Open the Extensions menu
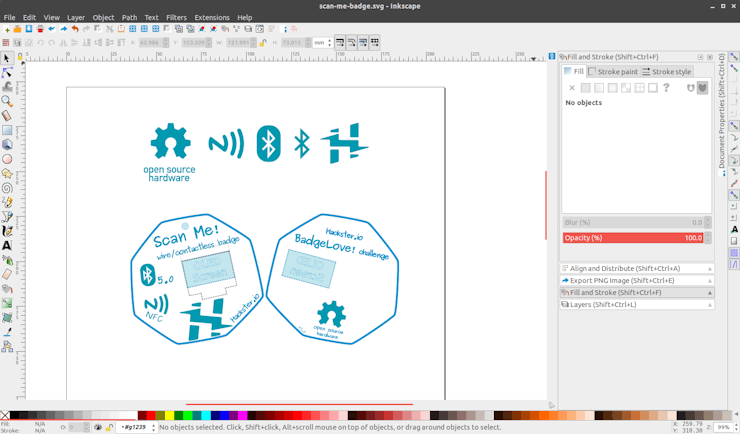The image size is (740, 434). pyautogui.click(x=212, y=17)
